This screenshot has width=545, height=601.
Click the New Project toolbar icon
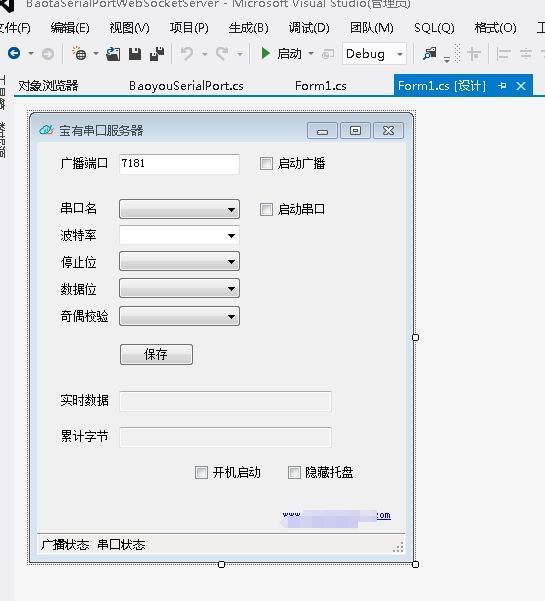79,54
